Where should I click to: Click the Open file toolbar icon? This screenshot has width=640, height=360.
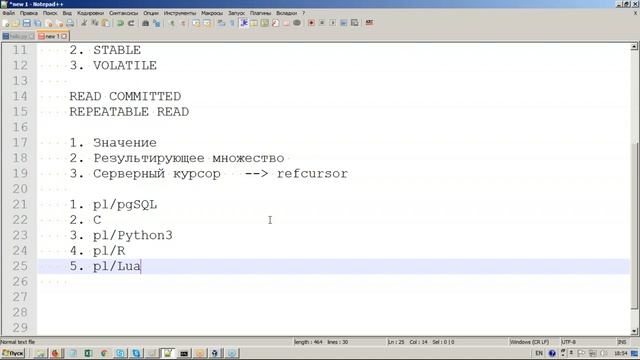tap(16, 23)
